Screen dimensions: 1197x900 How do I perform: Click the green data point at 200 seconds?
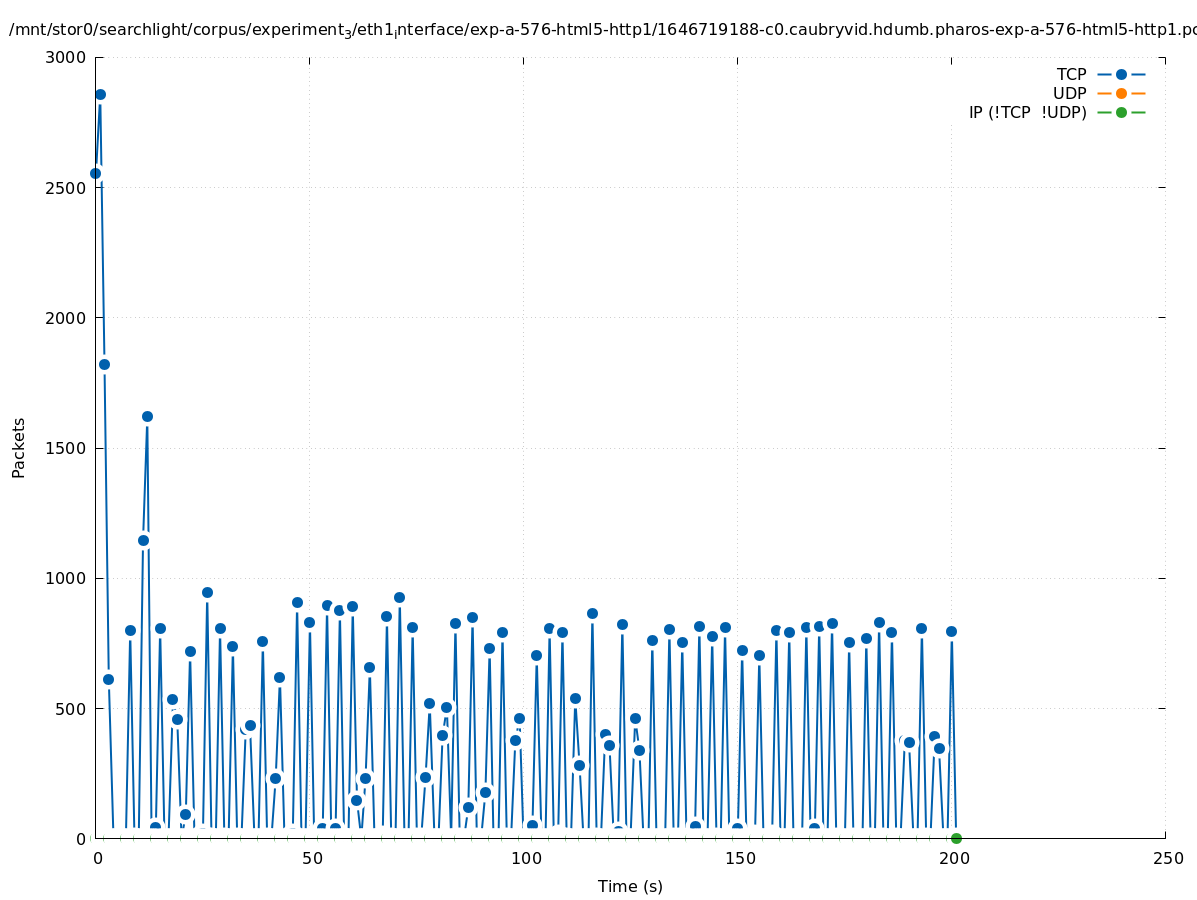(956, 838)
